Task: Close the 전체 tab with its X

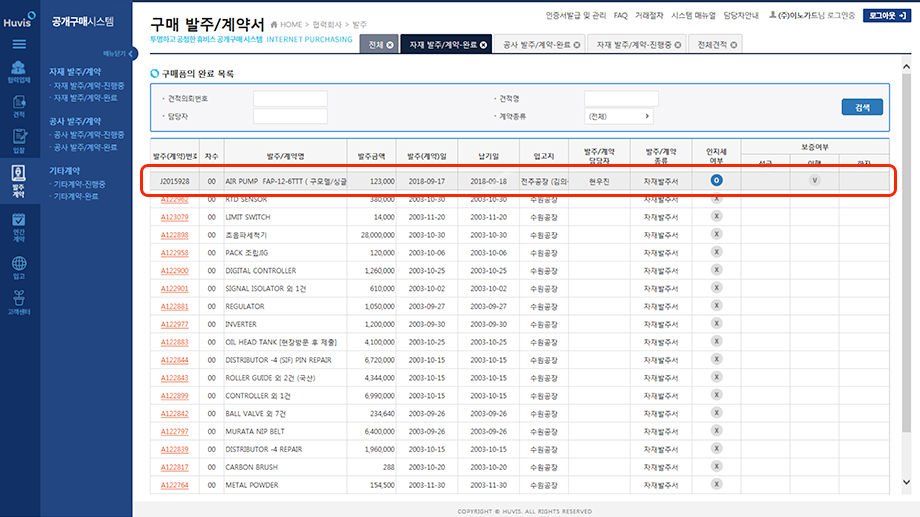Action: click(x=390, y=45)
